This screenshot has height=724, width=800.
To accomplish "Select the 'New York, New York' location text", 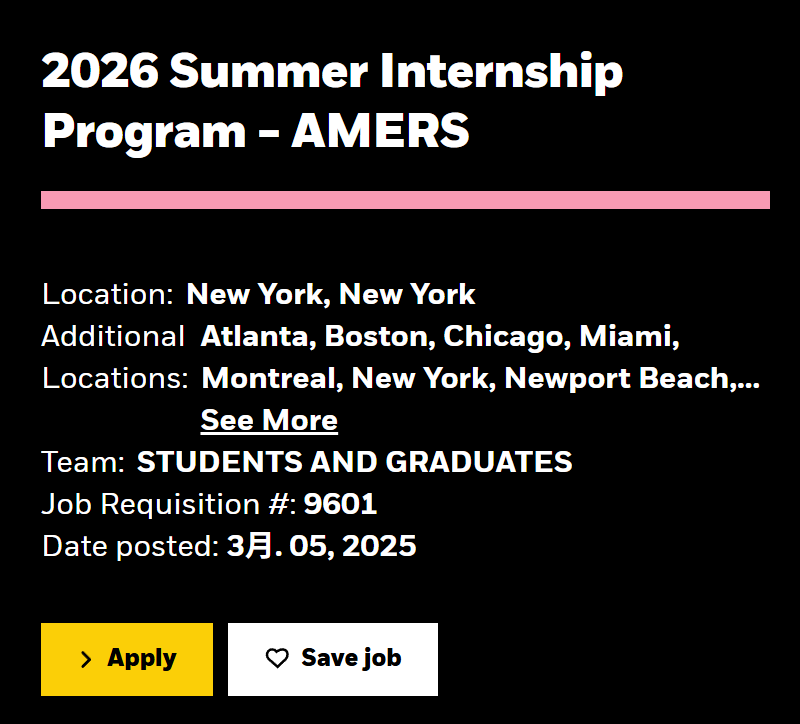I will click(x=331, y=294).
